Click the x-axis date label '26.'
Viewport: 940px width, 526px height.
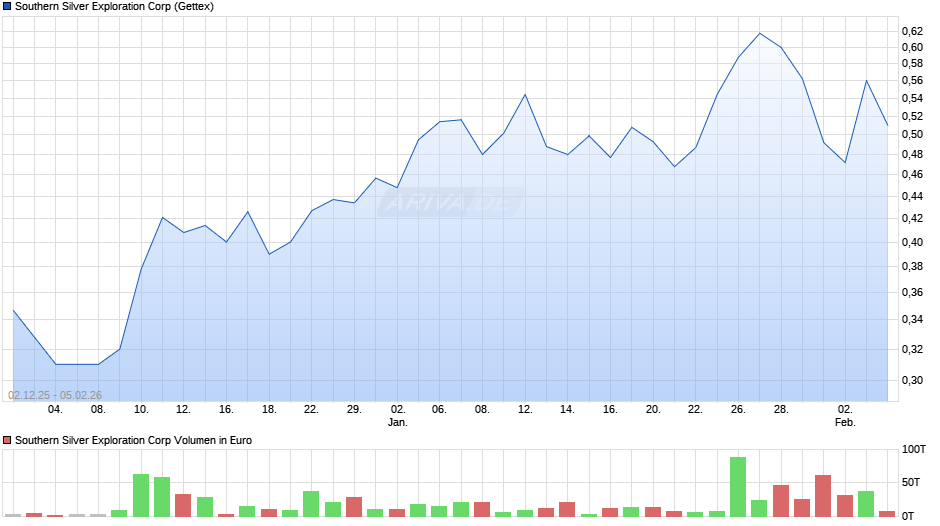coord(738,409)
